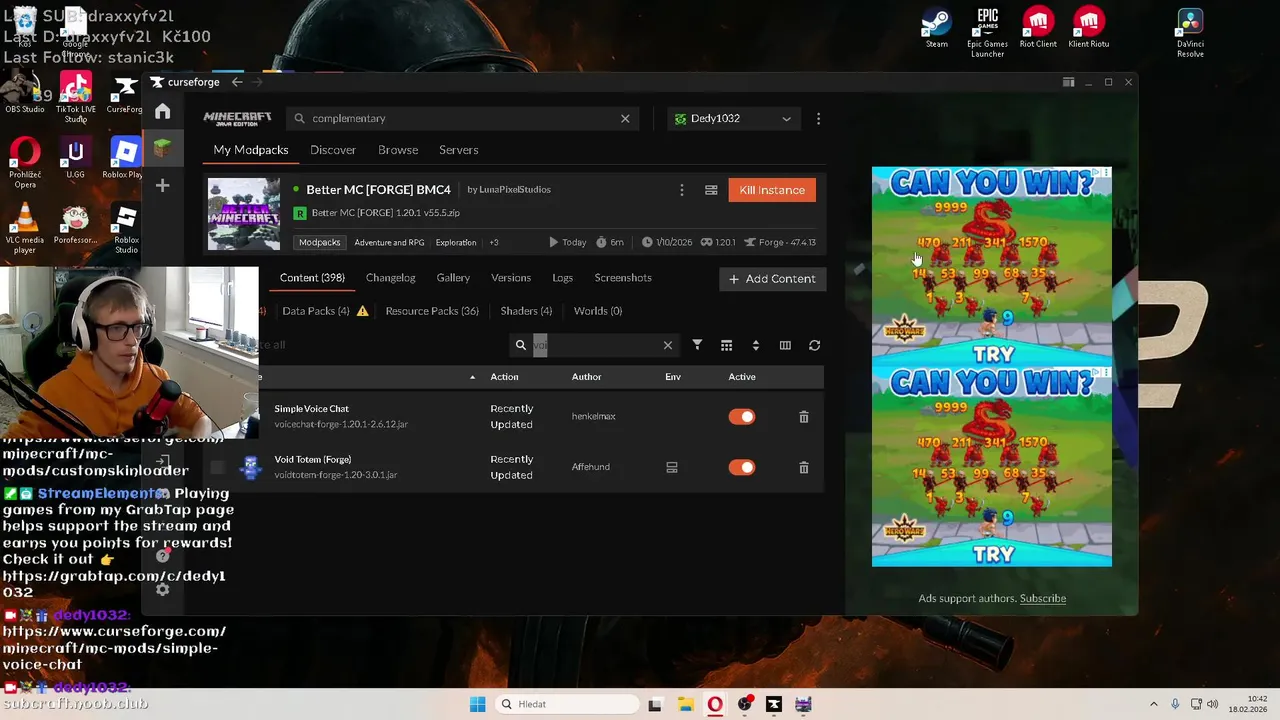Image resolution: width=1280 pixels, height=720 pixels.
Task: Toggle Simple Voice Chat active switch
Action: 742,417
